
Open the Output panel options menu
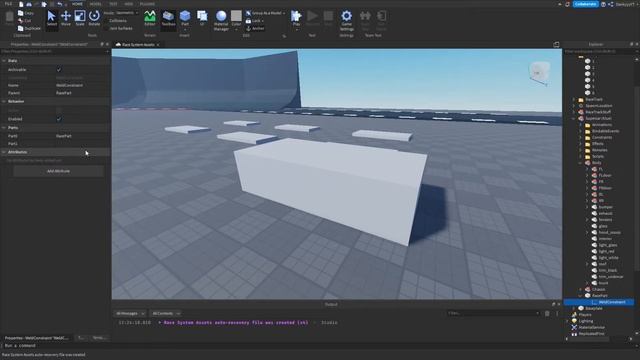pyautogui.click(x=557, y=313)
